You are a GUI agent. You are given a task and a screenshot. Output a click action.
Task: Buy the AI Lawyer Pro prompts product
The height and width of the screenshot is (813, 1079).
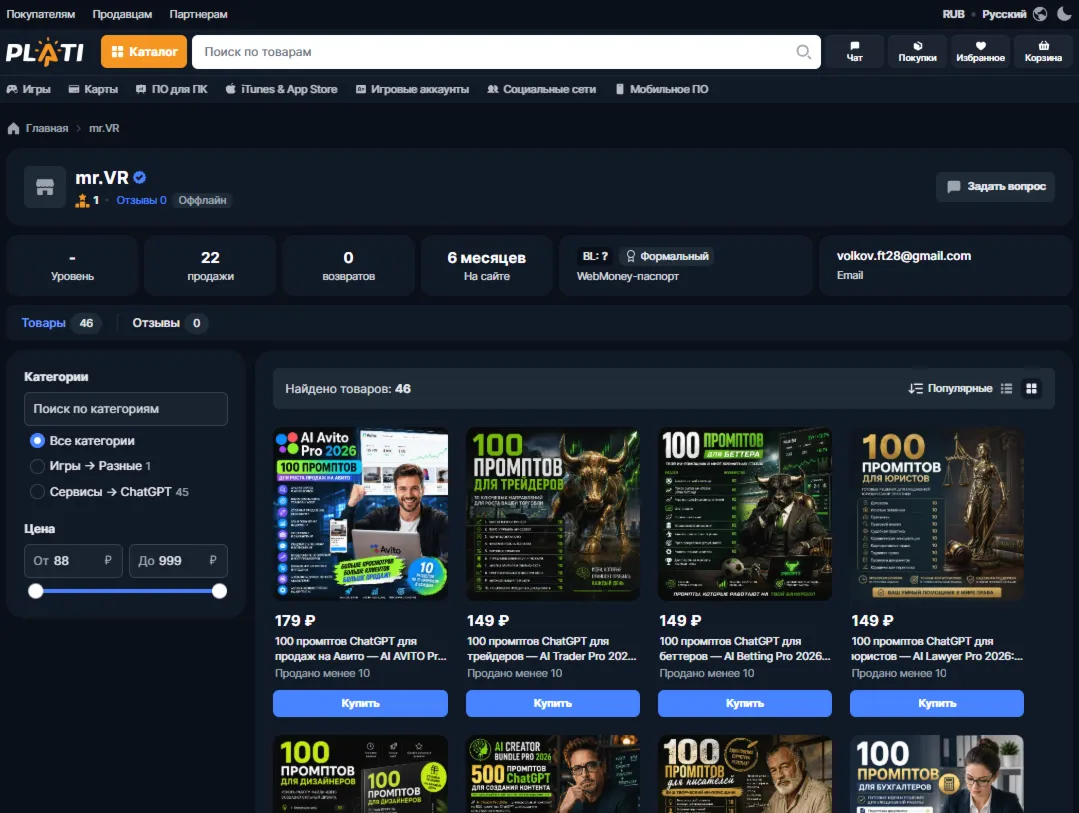pos(937,704)
